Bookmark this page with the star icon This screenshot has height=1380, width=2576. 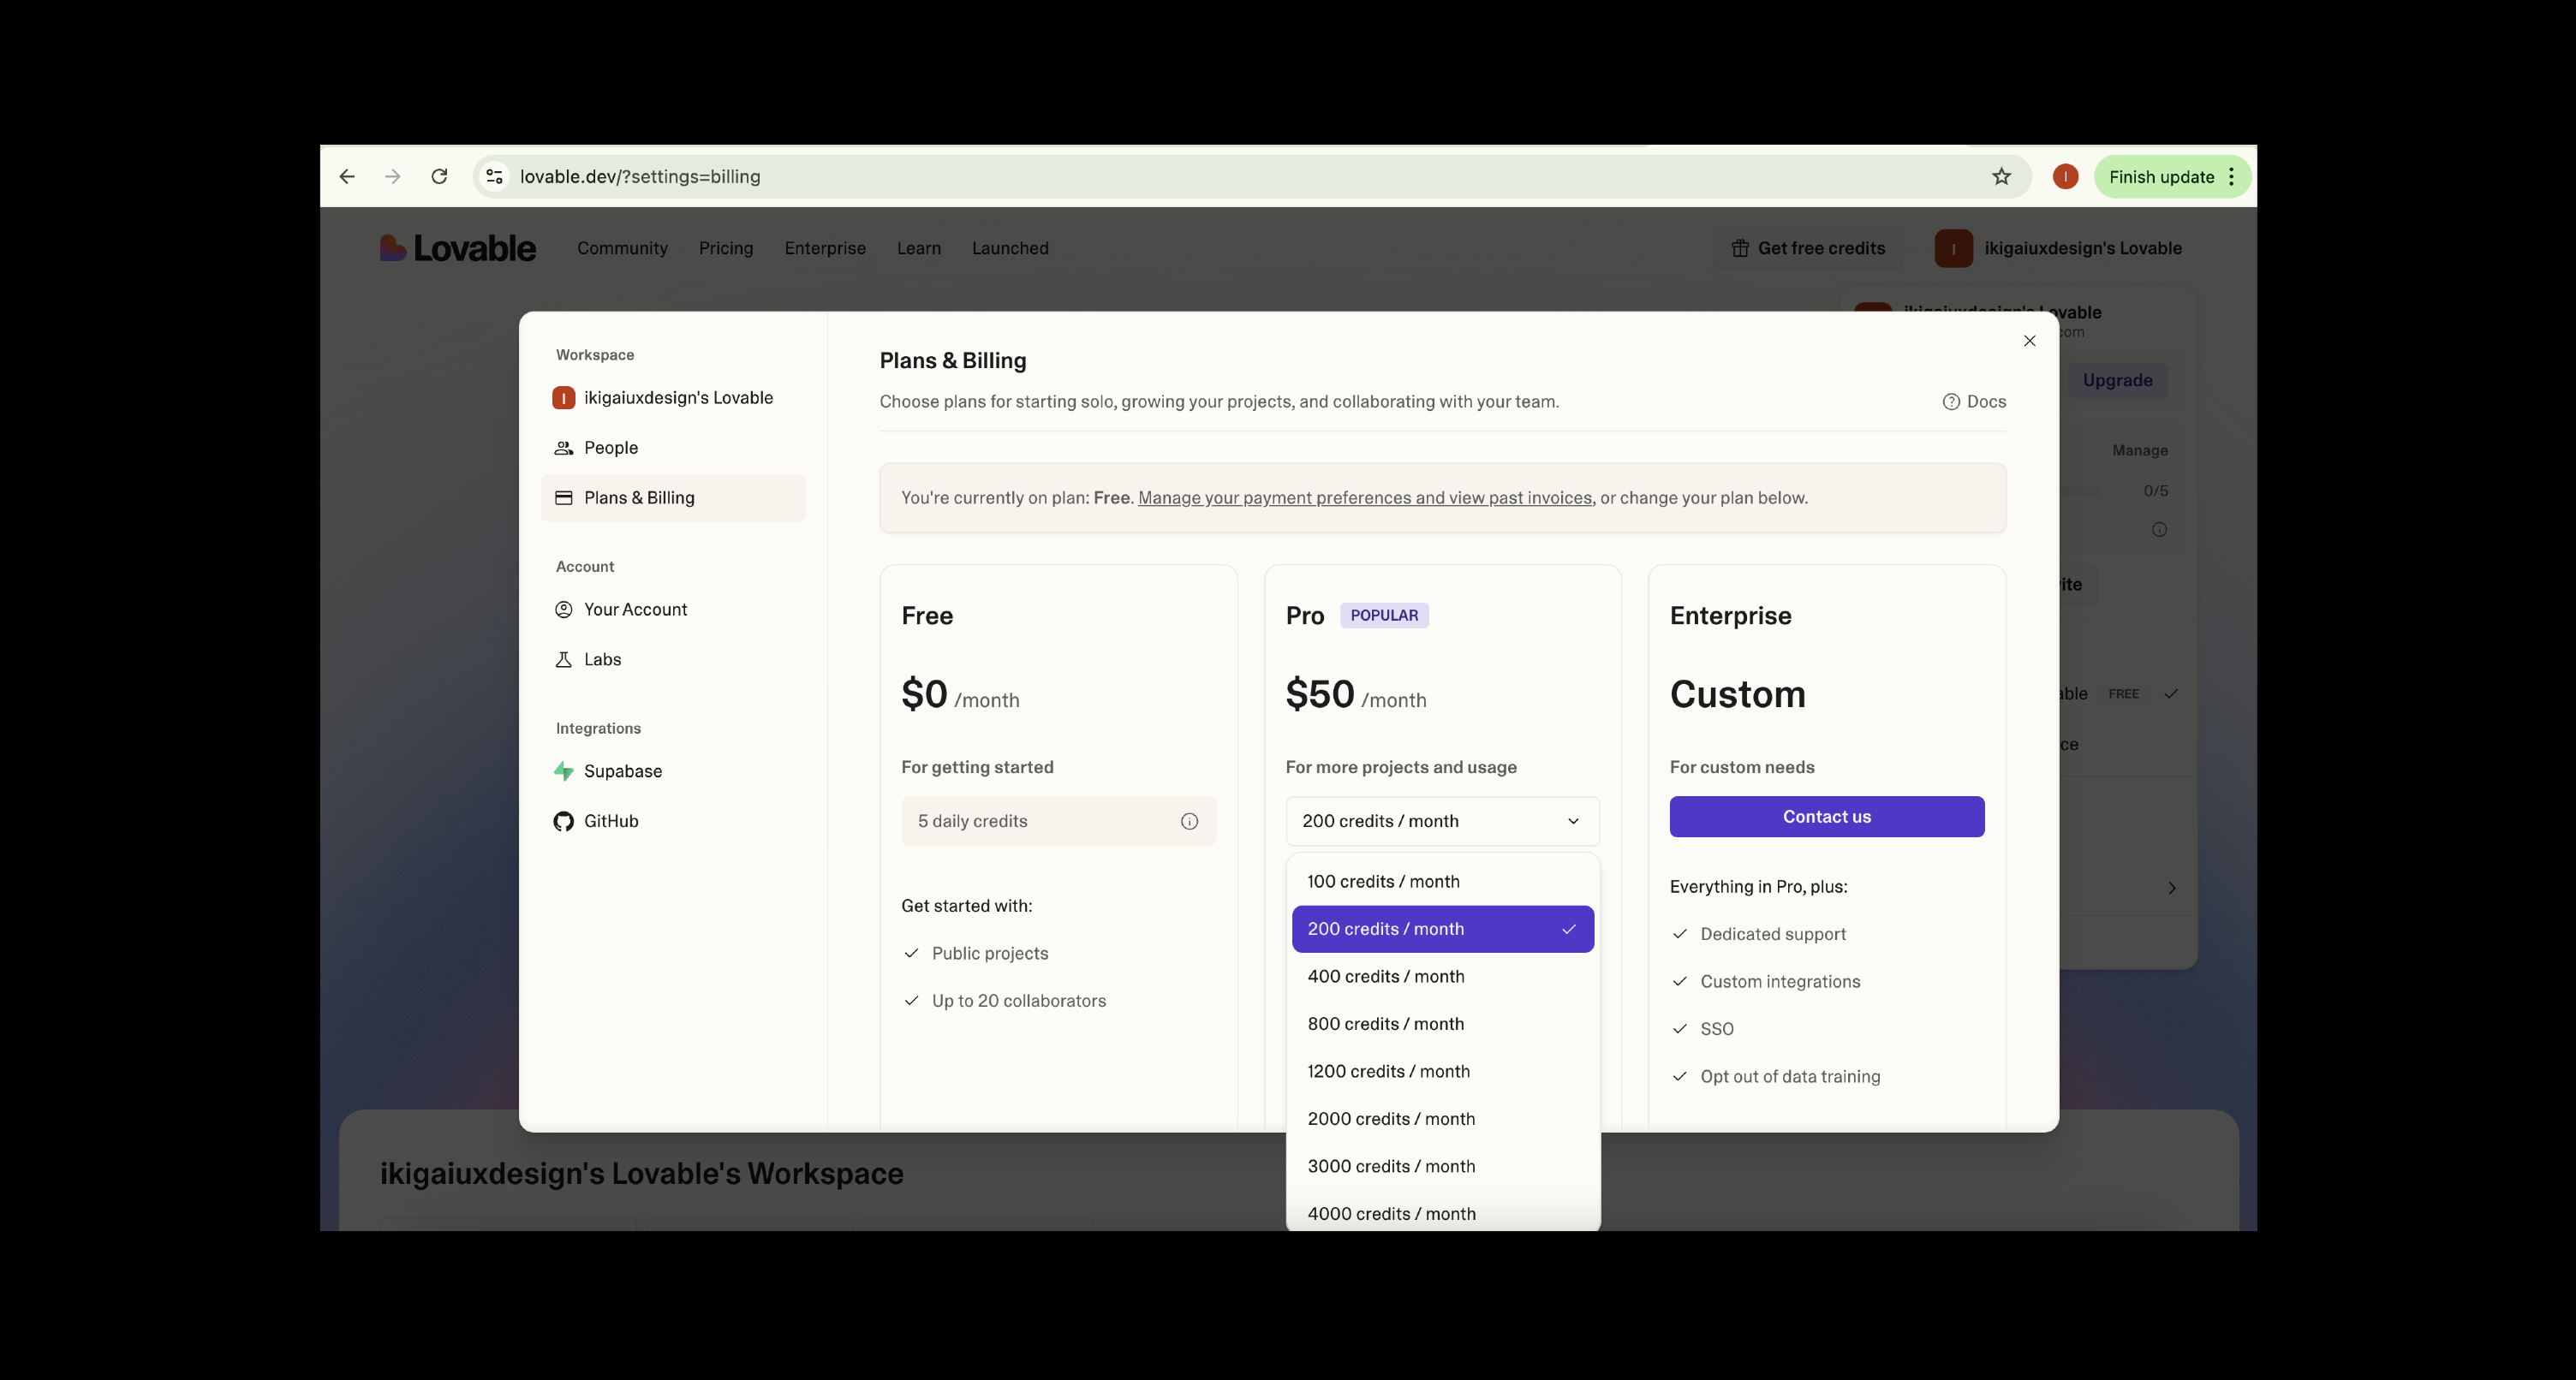click(2001, 177)
